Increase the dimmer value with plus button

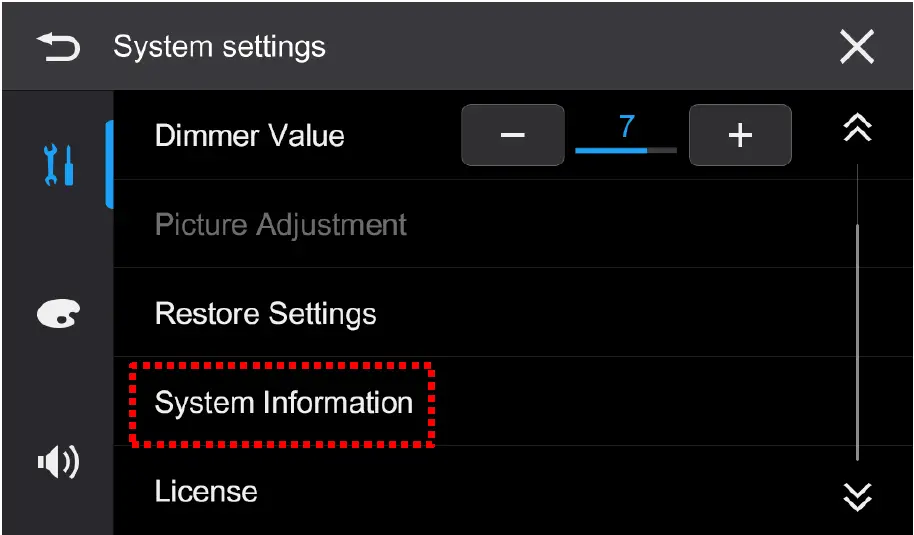[740, 135]
